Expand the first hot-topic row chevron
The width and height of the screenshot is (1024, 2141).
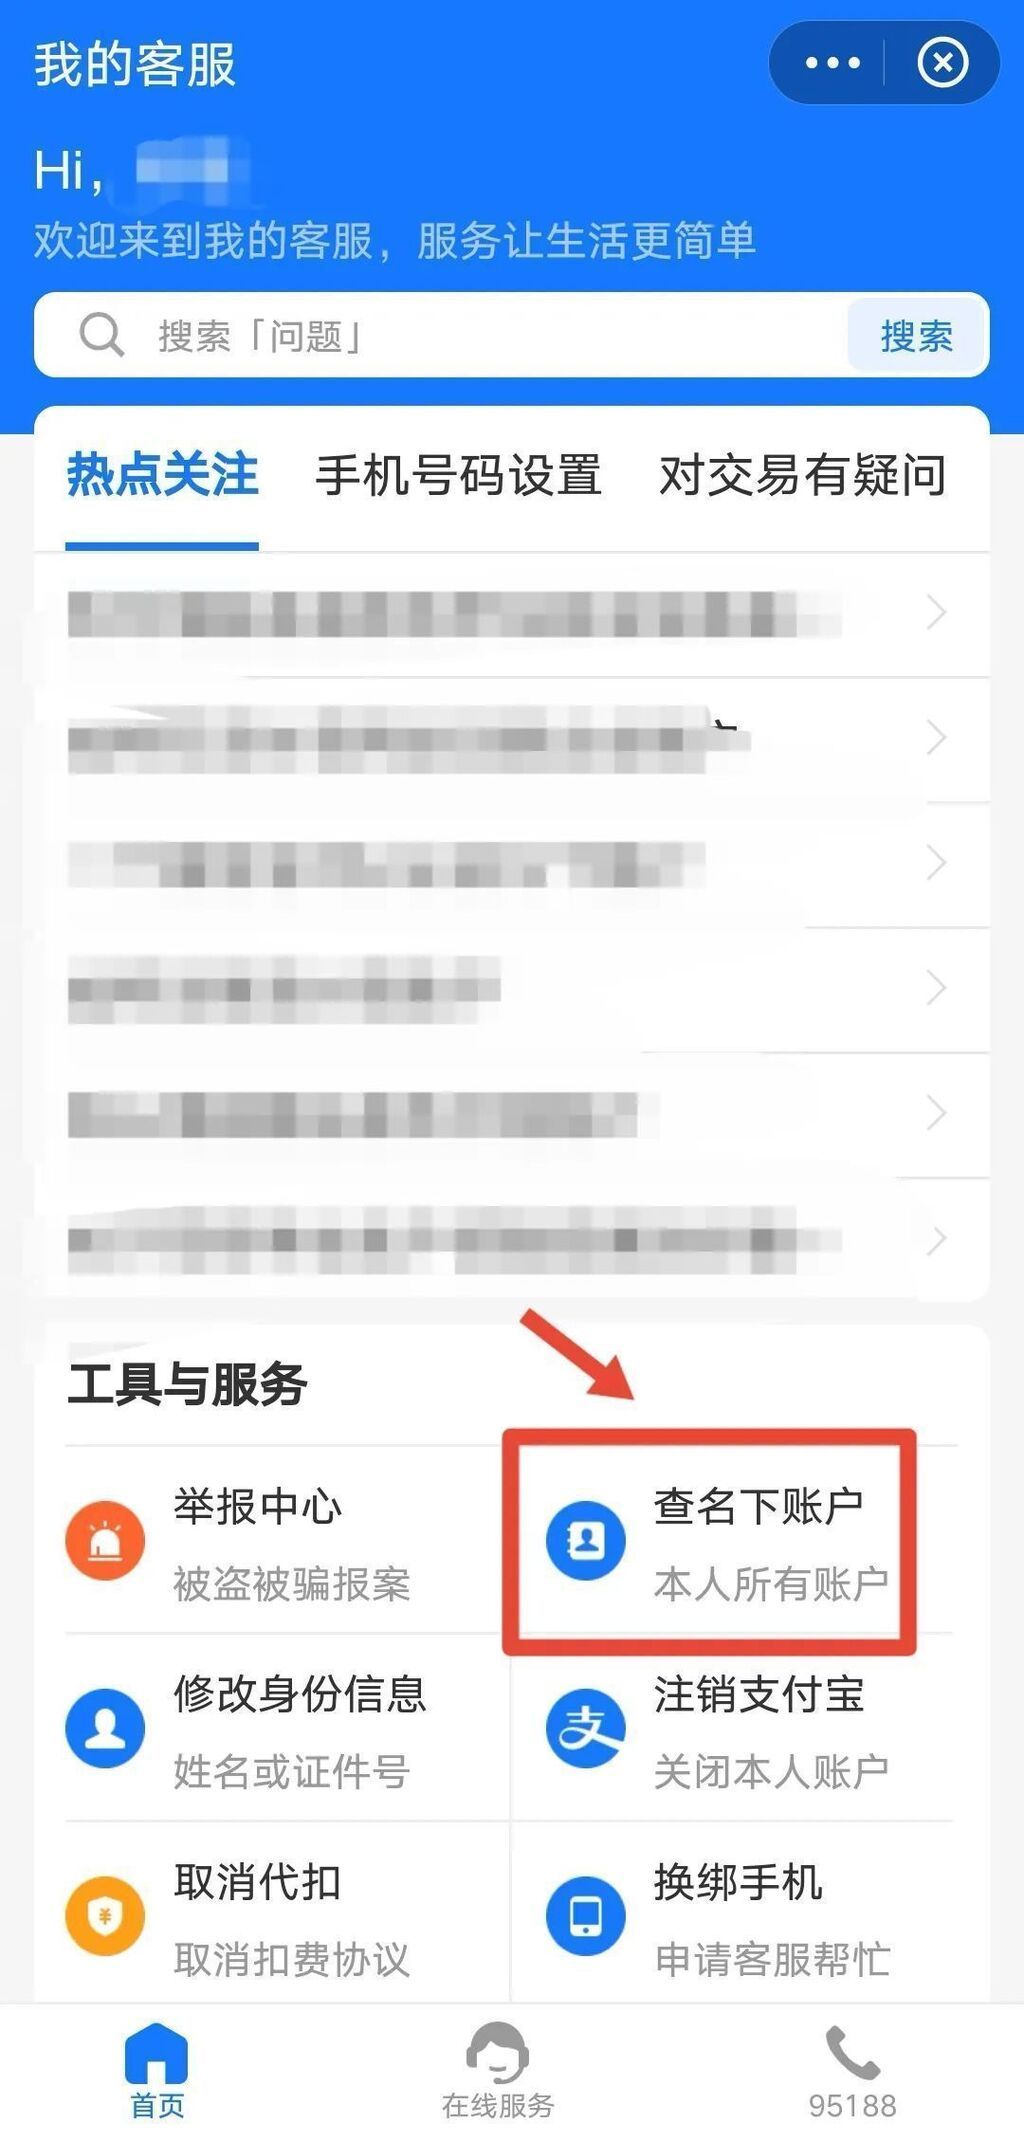pyautogui.click(x=936, y=612)
